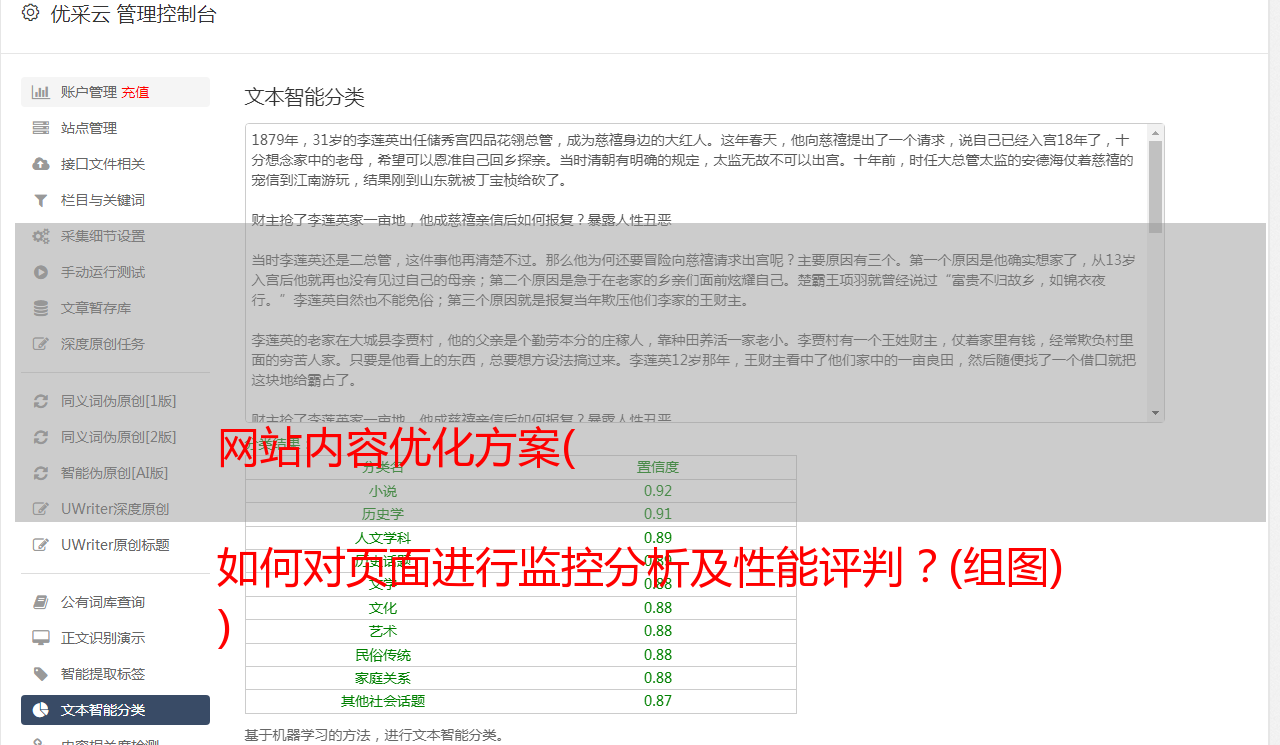The image size is (1280, 745).
Task: Click the text area scrollbar down arrow
Action: click(x=1156, y=413)
